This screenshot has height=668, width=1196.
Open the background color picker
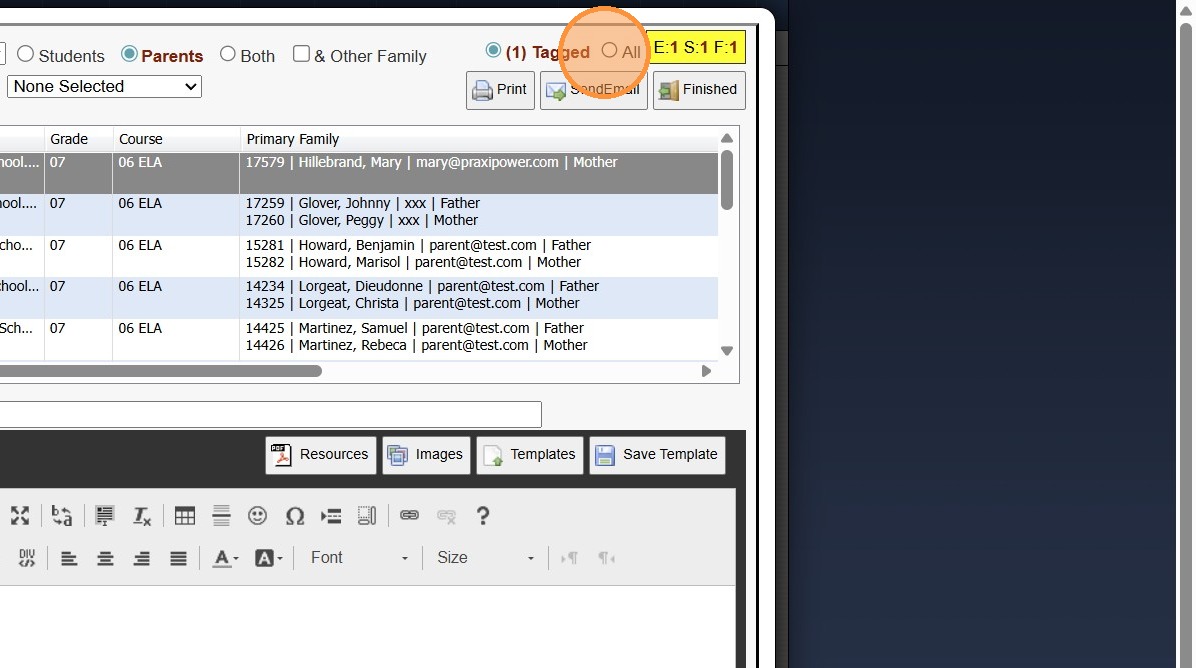point(268,559)
